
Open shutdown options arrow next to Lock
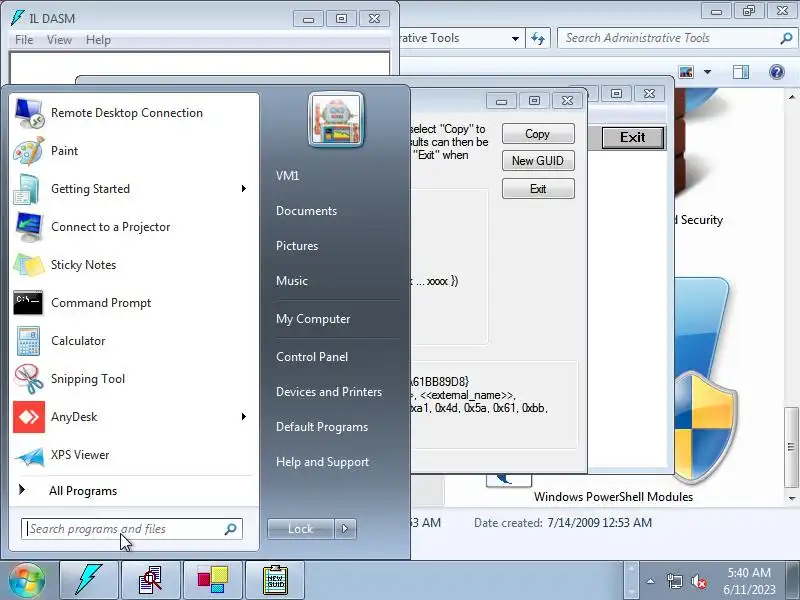click(x=345, y=529)
